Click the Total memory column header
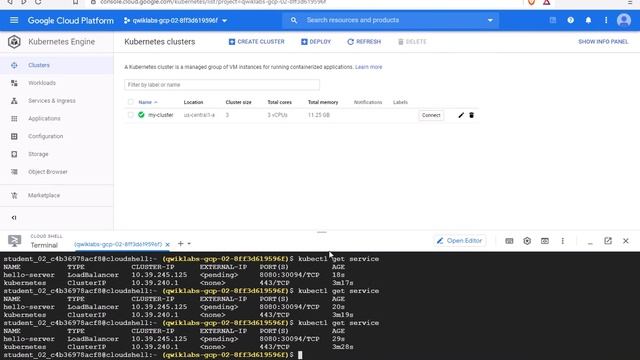The width and height of the screenshot is (640, 360). click(x=323, y=102)
